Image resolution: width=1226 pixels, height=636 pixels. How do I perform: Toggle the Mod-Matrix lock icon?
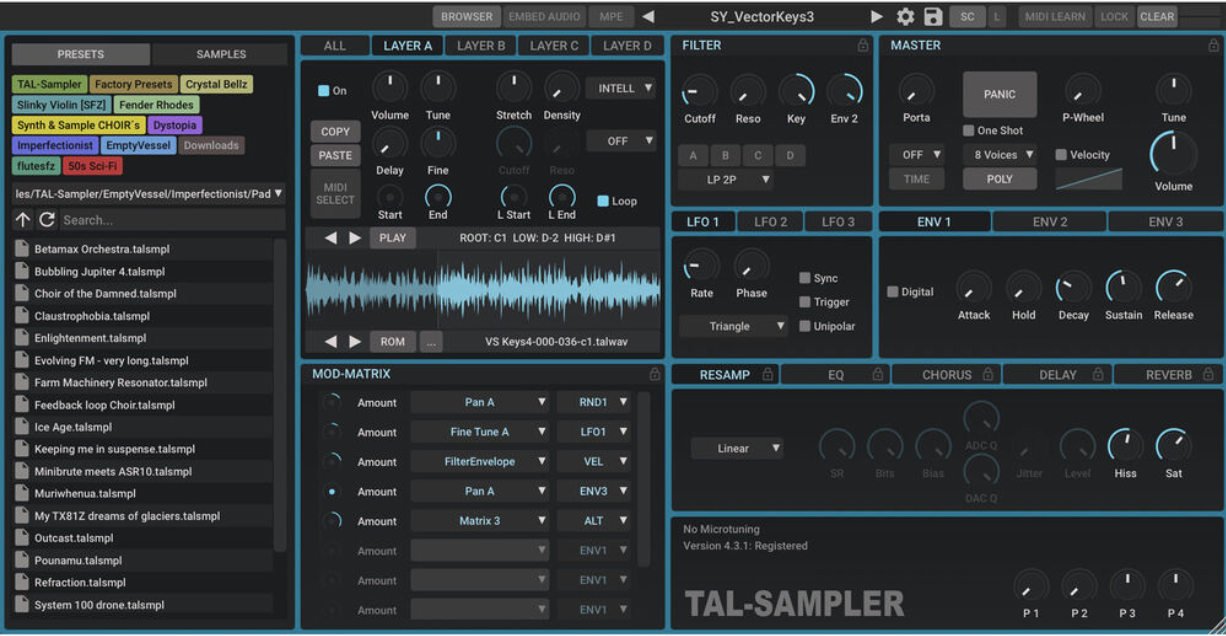click(x=655, y=374)
